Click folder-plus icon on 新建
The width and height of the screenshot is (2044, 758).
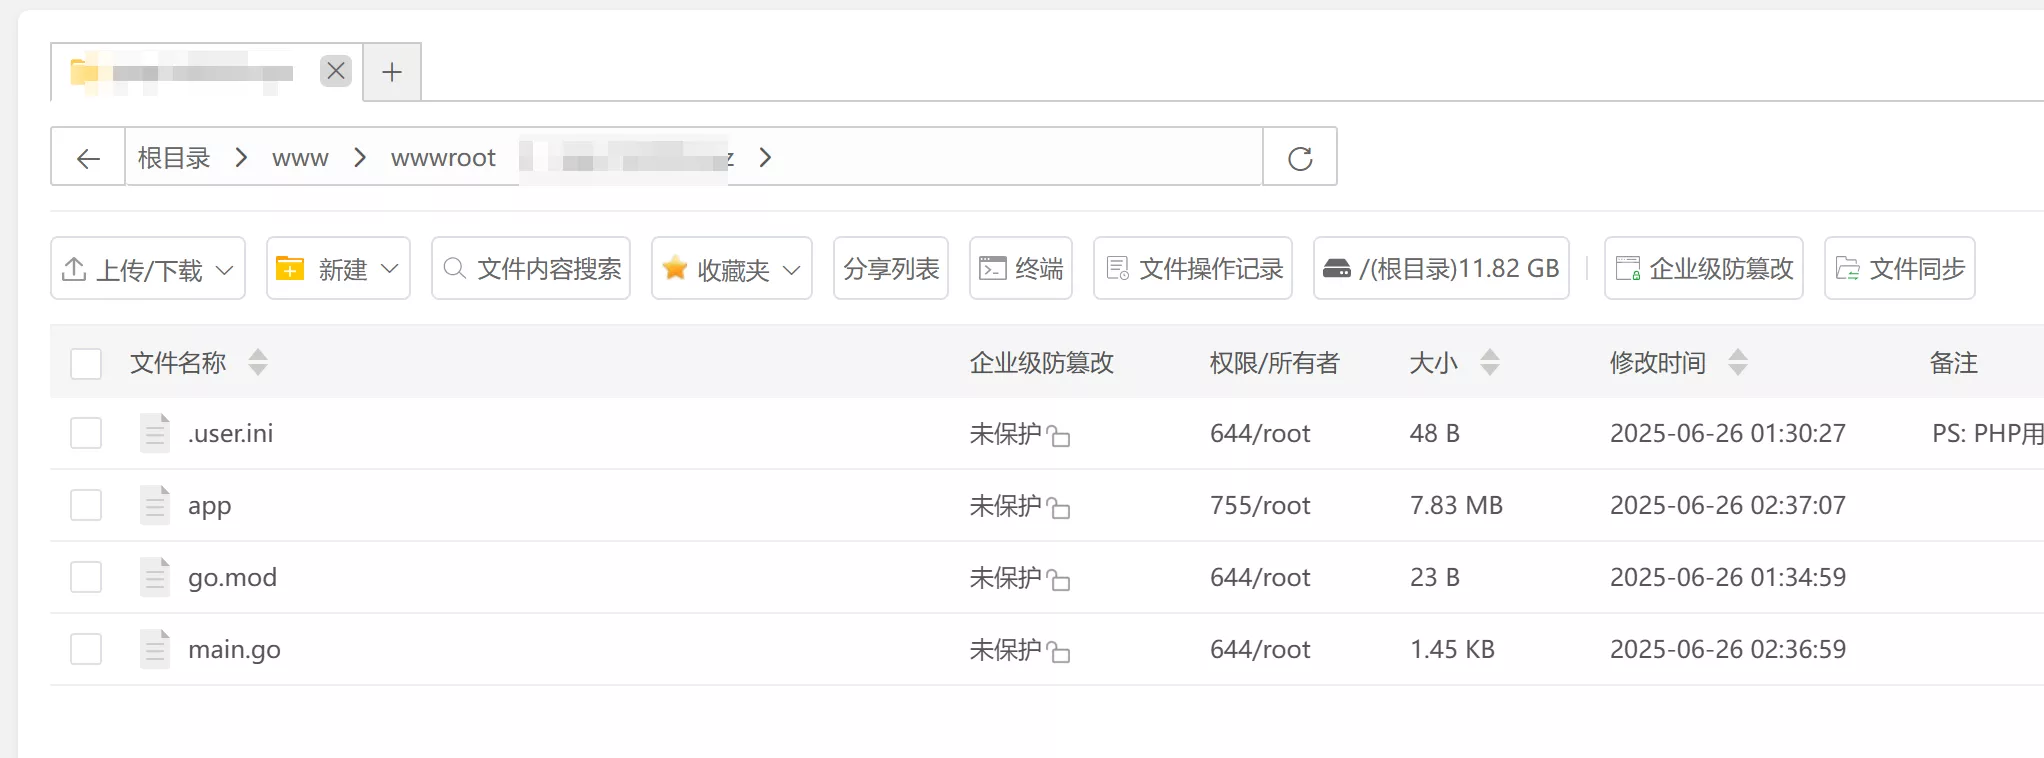pos(290,268)
